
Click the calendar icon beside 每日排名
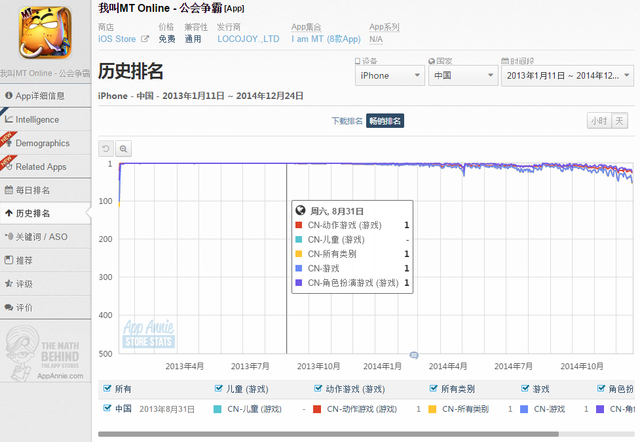[9, 190]
